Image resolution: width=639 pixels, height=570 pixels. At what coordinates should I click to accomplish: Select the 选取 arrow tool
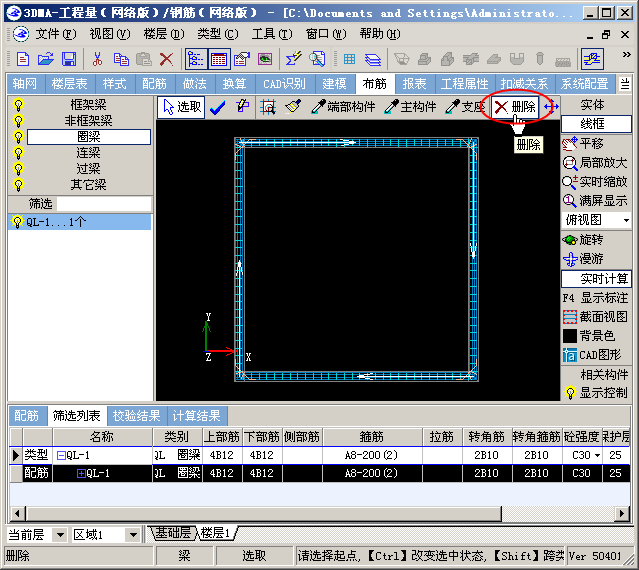(182, 107)
